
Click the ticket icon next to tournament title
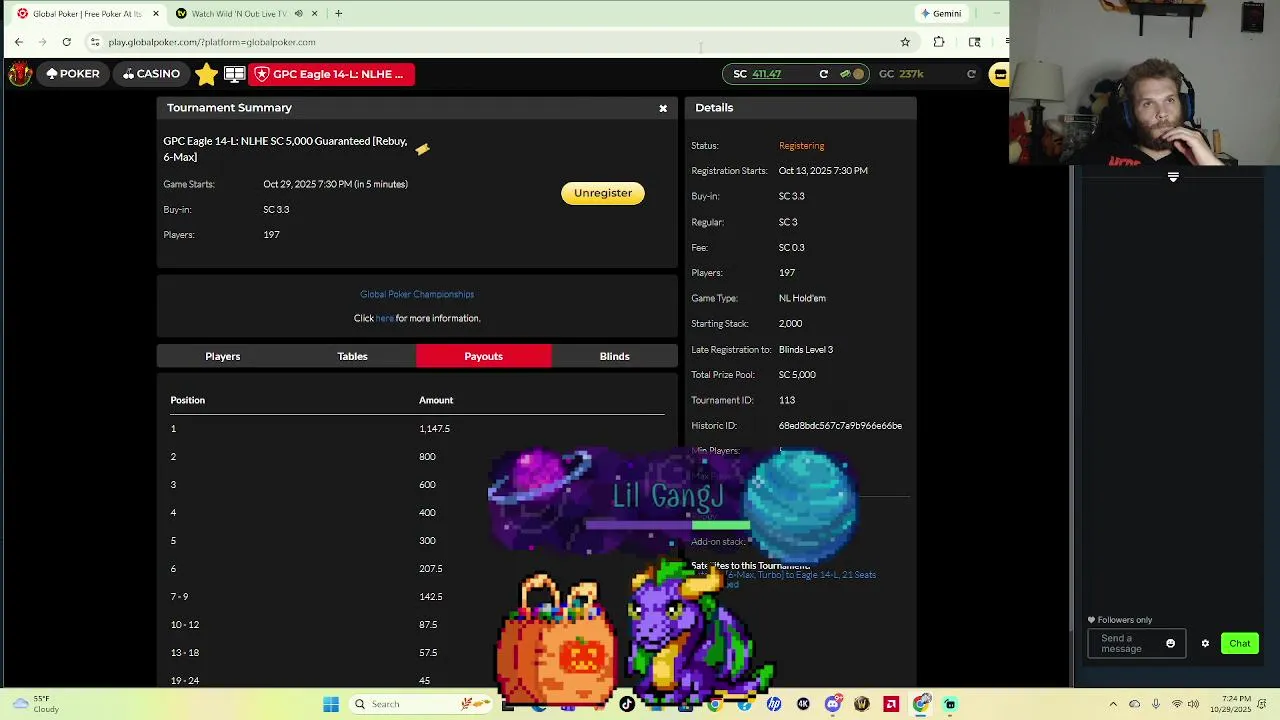tap(423, 149)
